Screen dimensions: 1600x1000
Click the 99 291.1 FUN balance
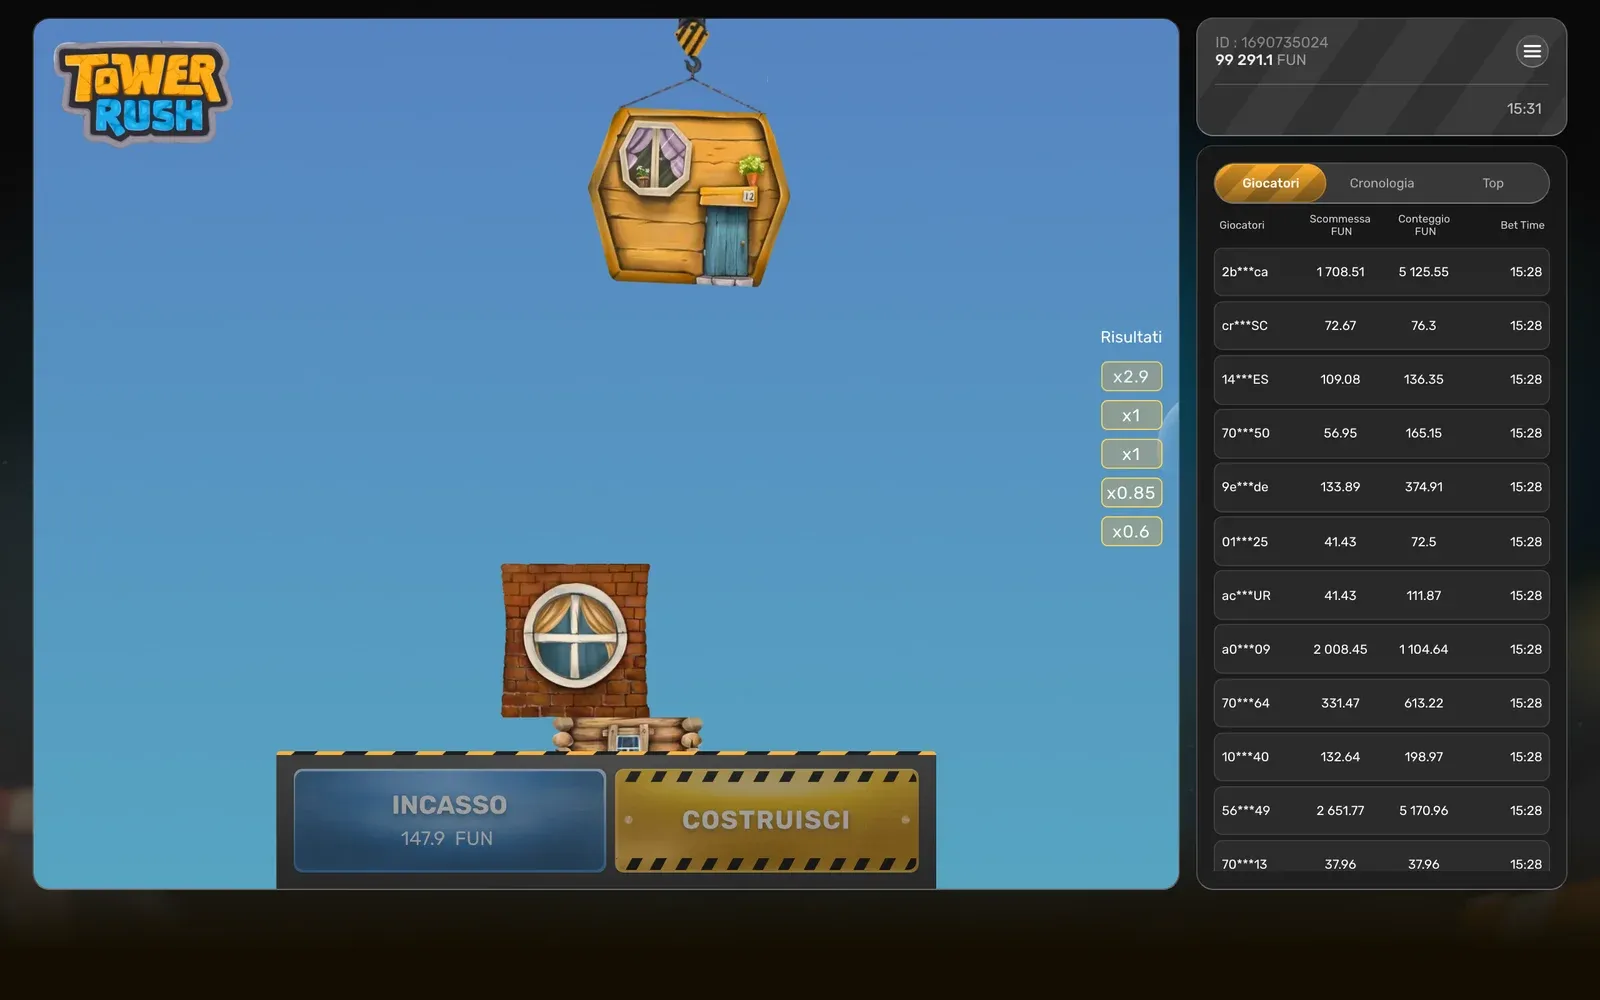(1260, 60)
